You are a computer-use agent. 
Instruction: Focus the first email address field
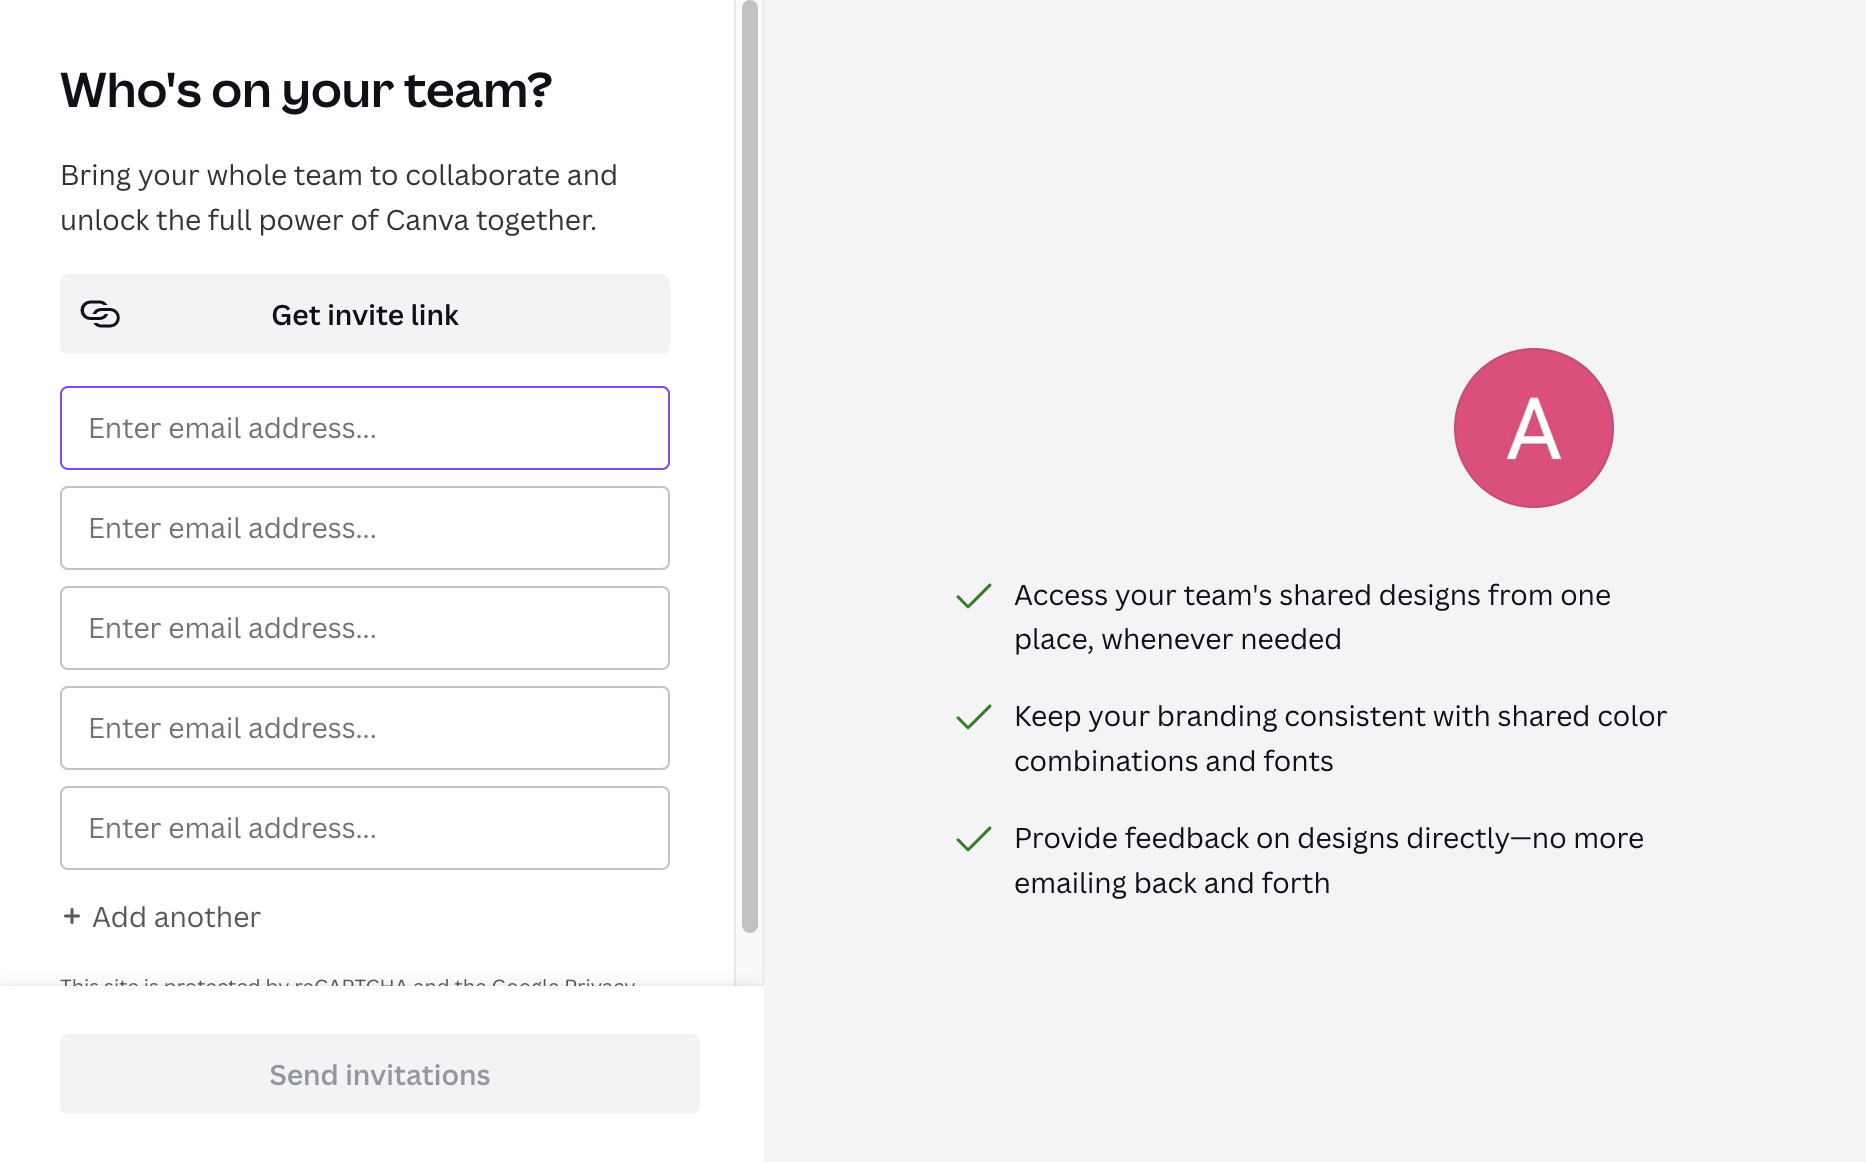pyautogui.click(x=365, y=428)
